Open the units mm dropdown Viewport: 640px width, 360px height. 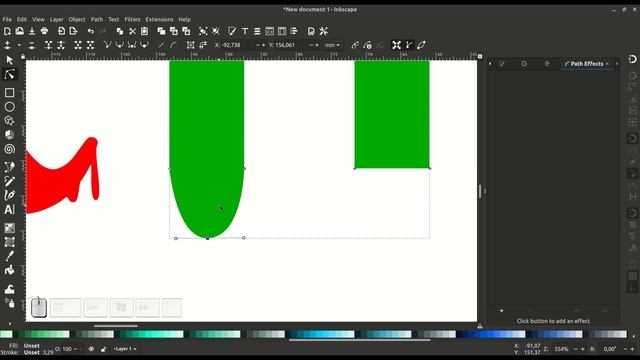[332, 45]
